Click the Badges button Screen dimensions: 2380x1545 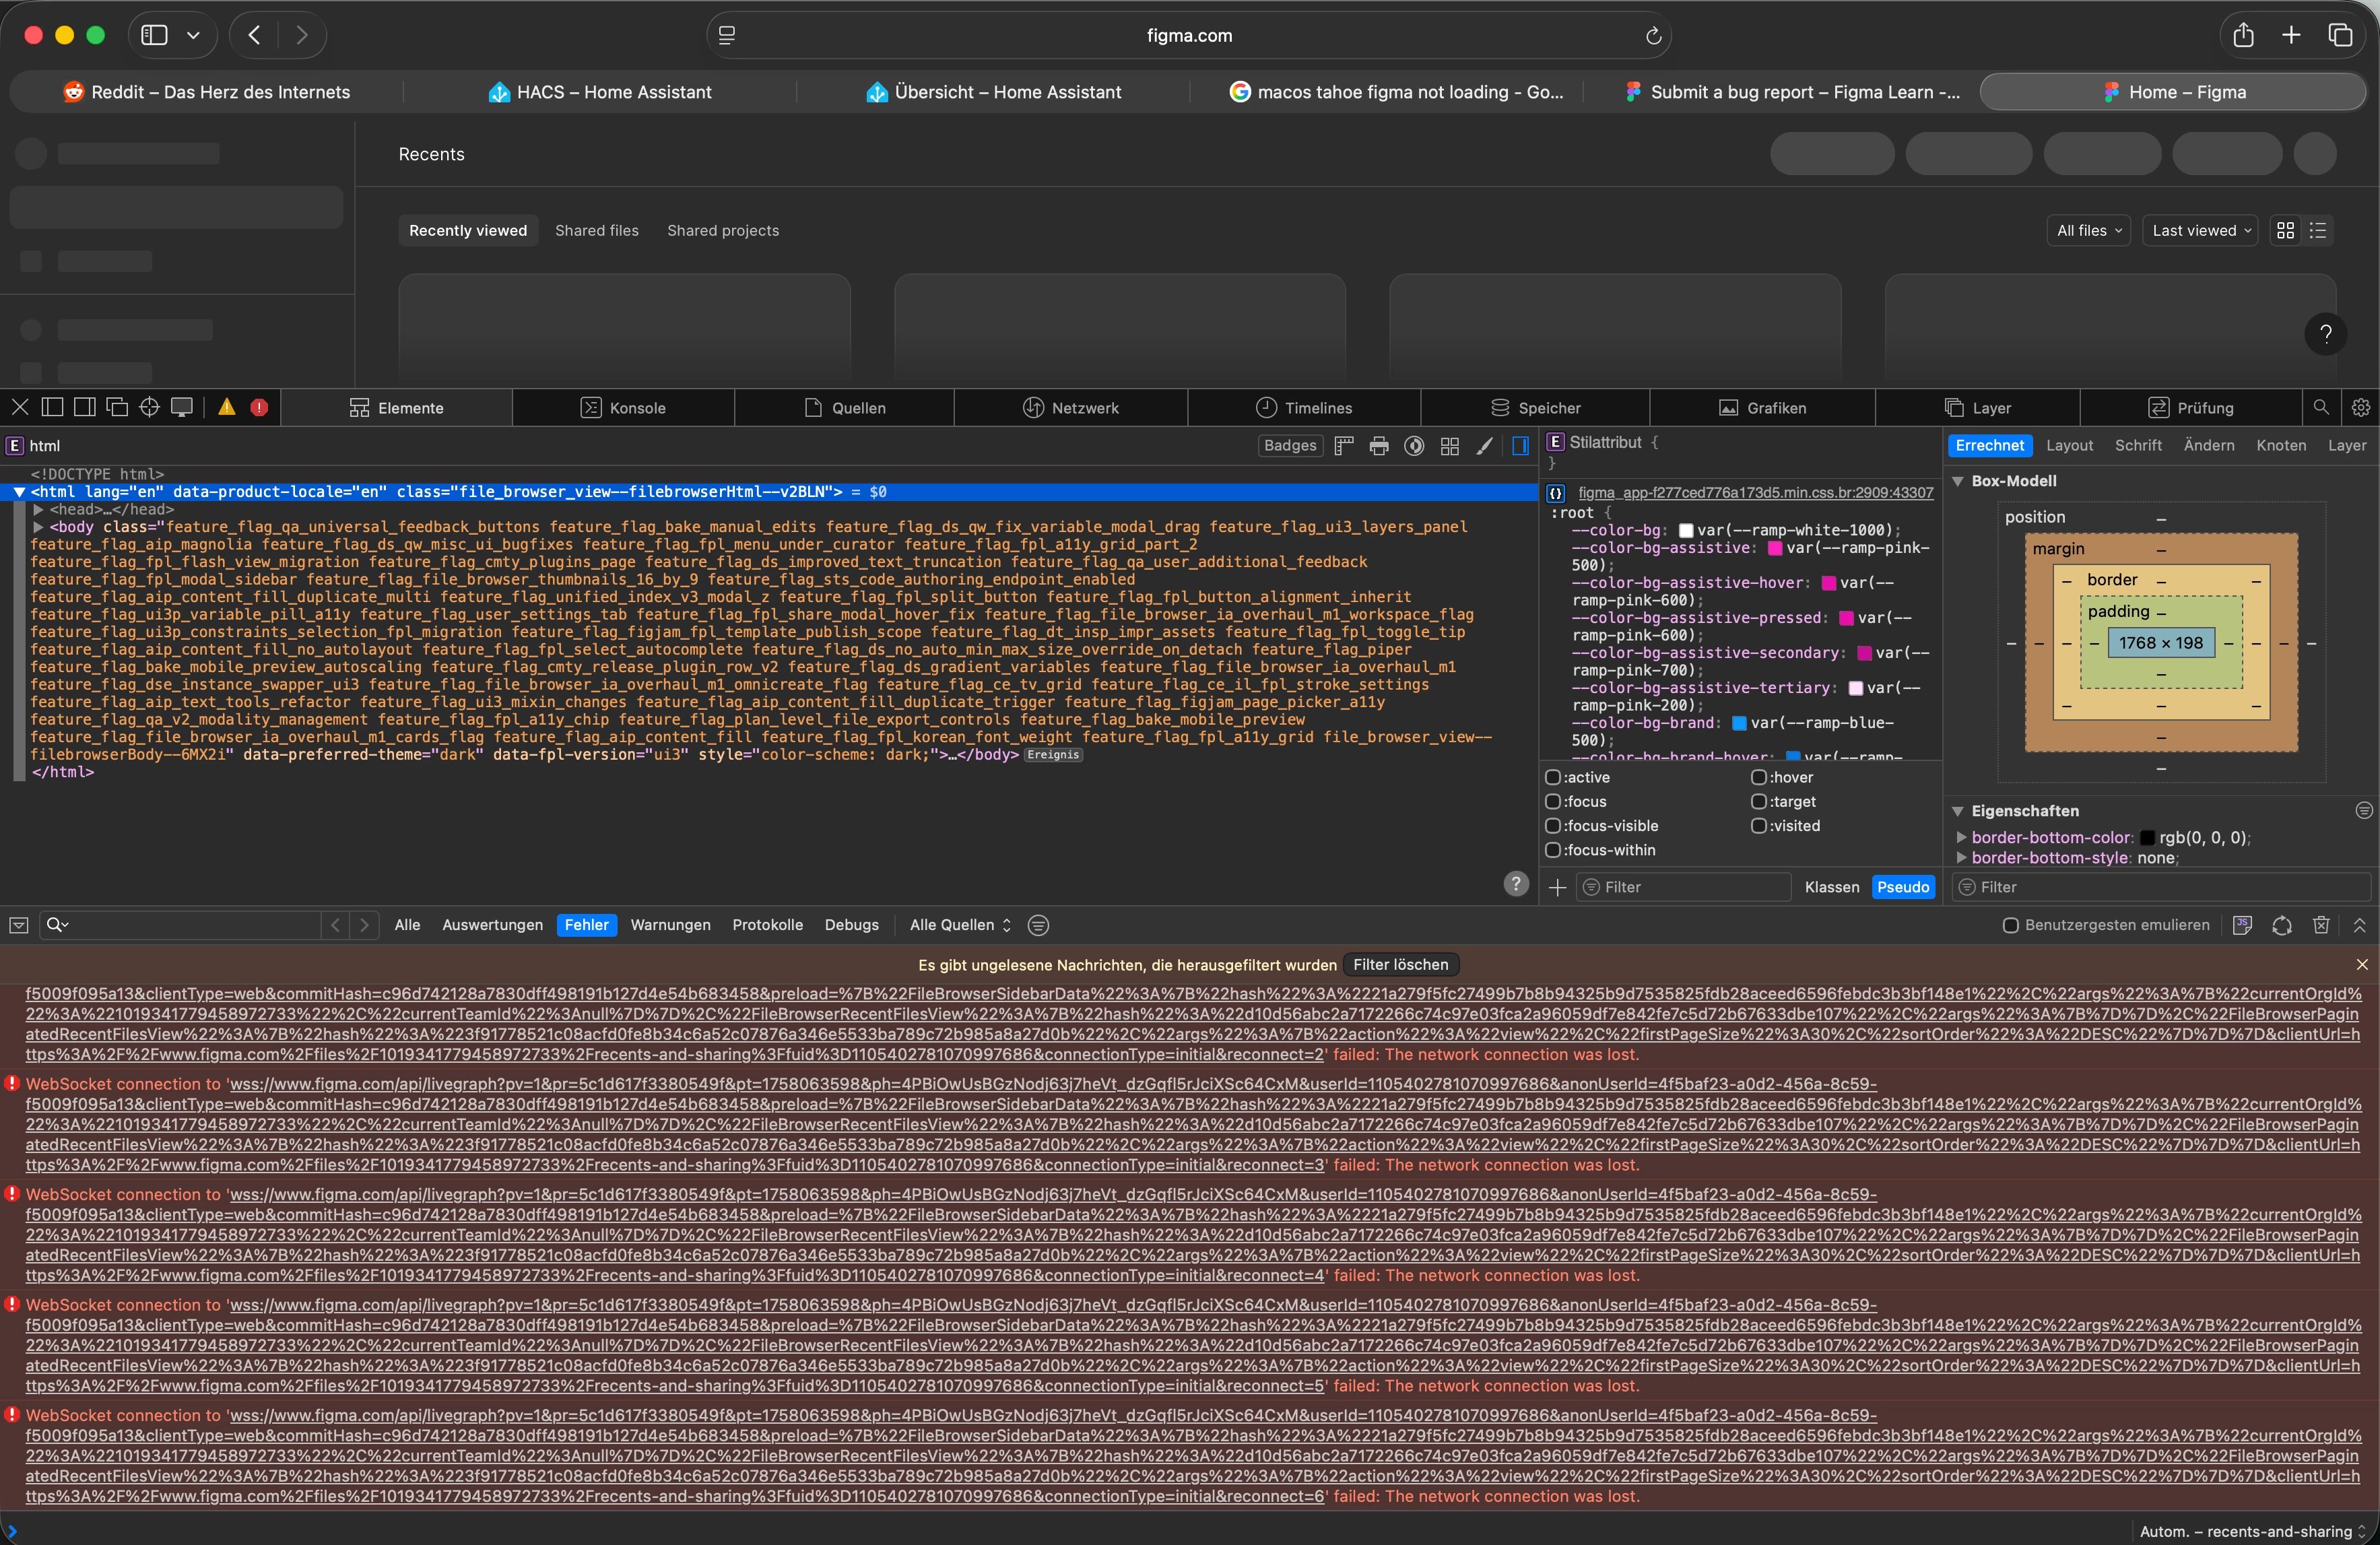tap(1290, 445)
